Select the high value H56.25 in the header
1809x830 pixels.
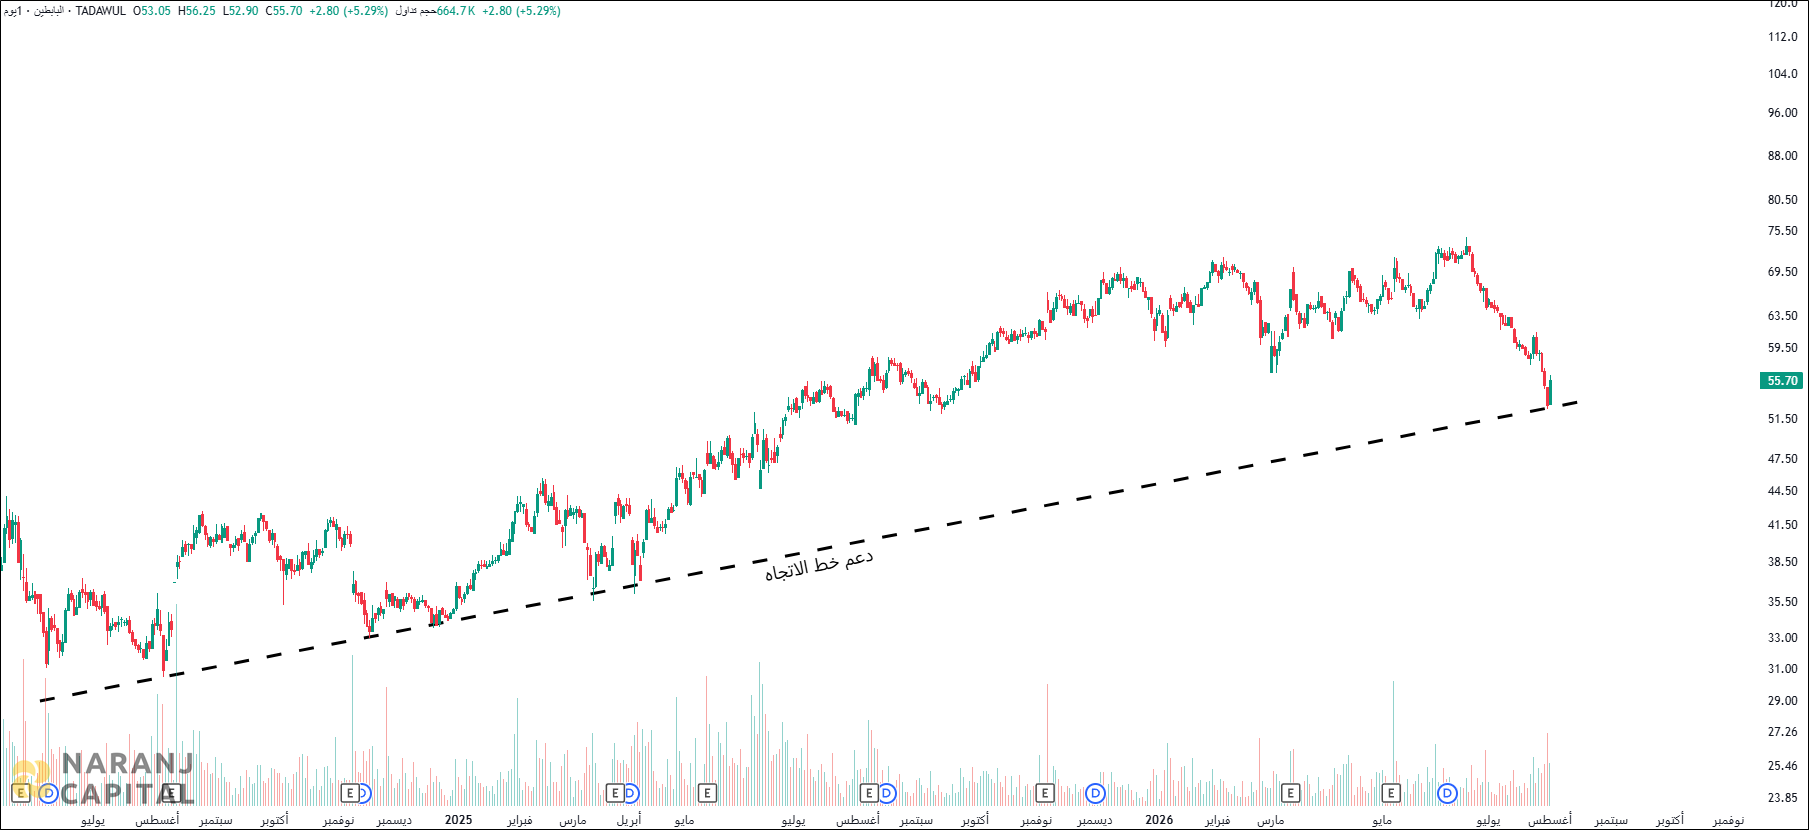(197, 11)
